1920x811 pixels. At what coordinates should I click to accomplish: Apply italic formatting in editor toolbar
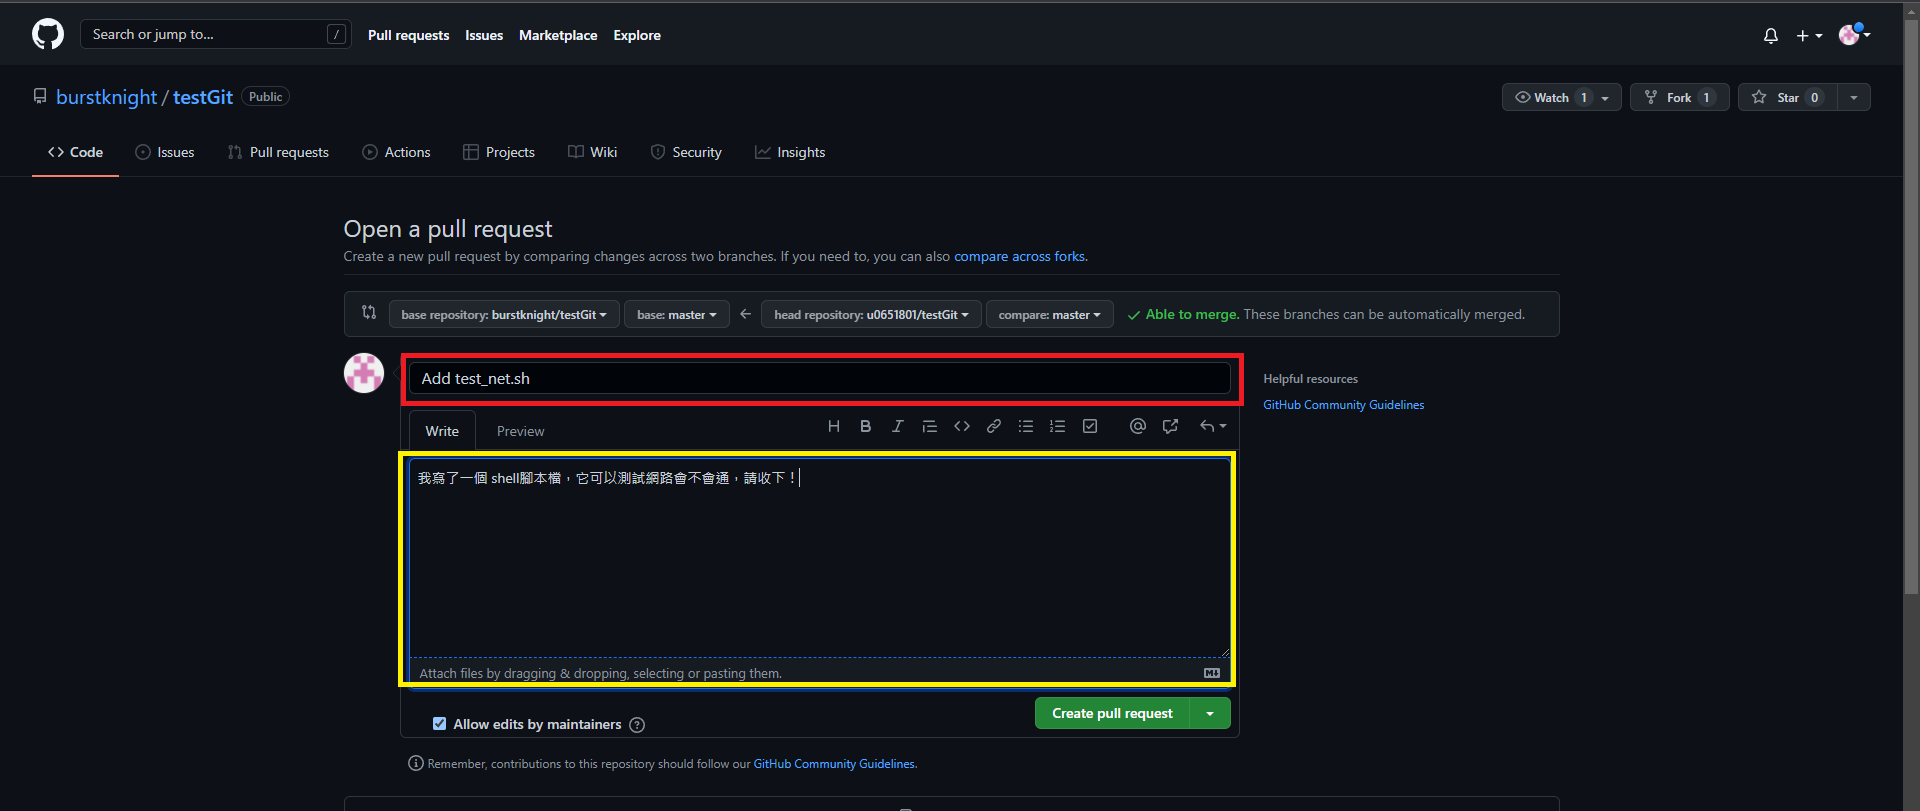pyautogui.click(x=897, y=426)
